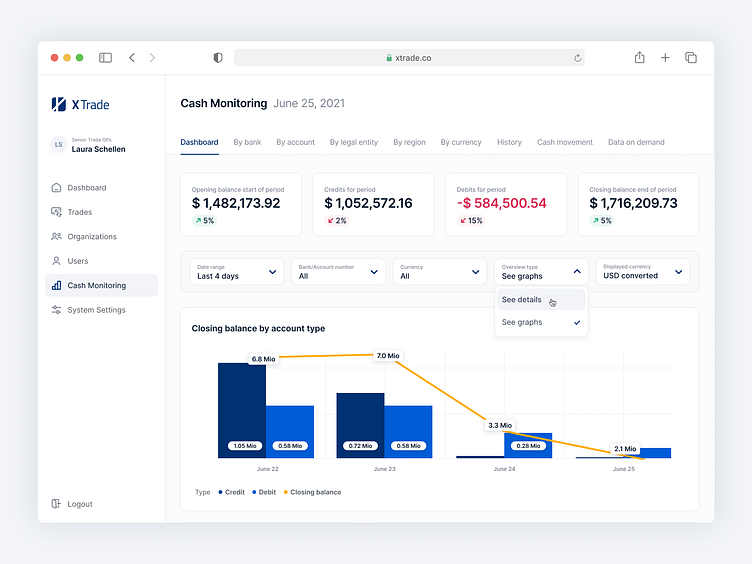Reload page using address bar refresh icon
Image resolution: width=752 pixels, height=564 pixels.
point(577,58)
